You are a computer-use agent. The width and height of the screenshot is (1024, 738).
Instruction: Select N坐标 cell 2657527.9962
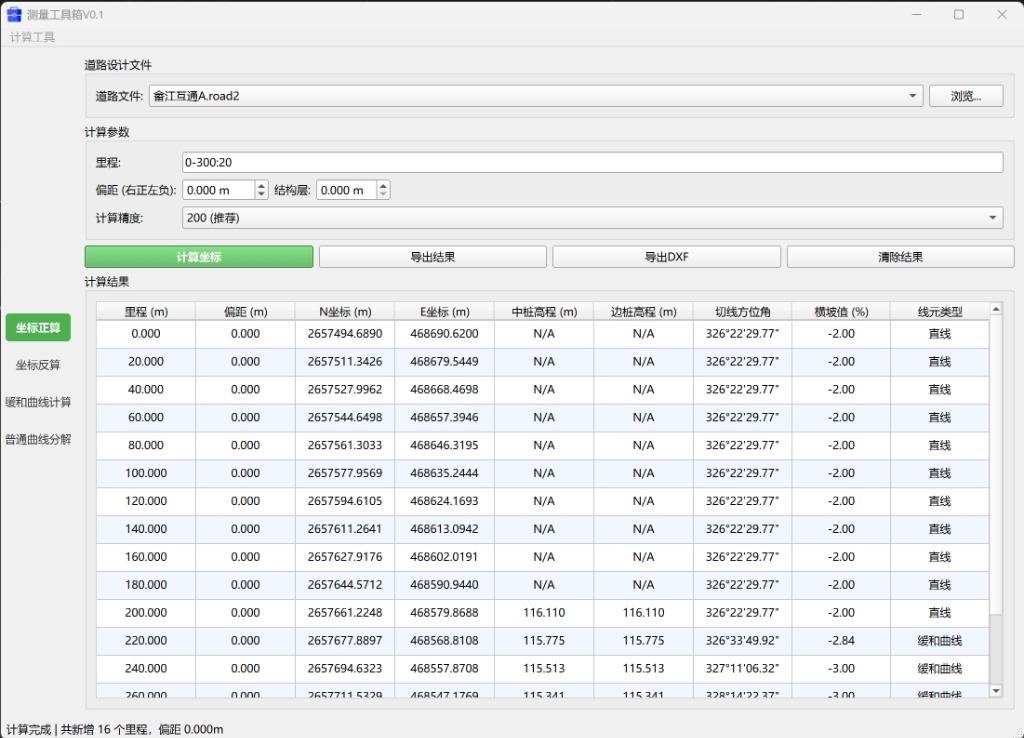click(345, 390)
